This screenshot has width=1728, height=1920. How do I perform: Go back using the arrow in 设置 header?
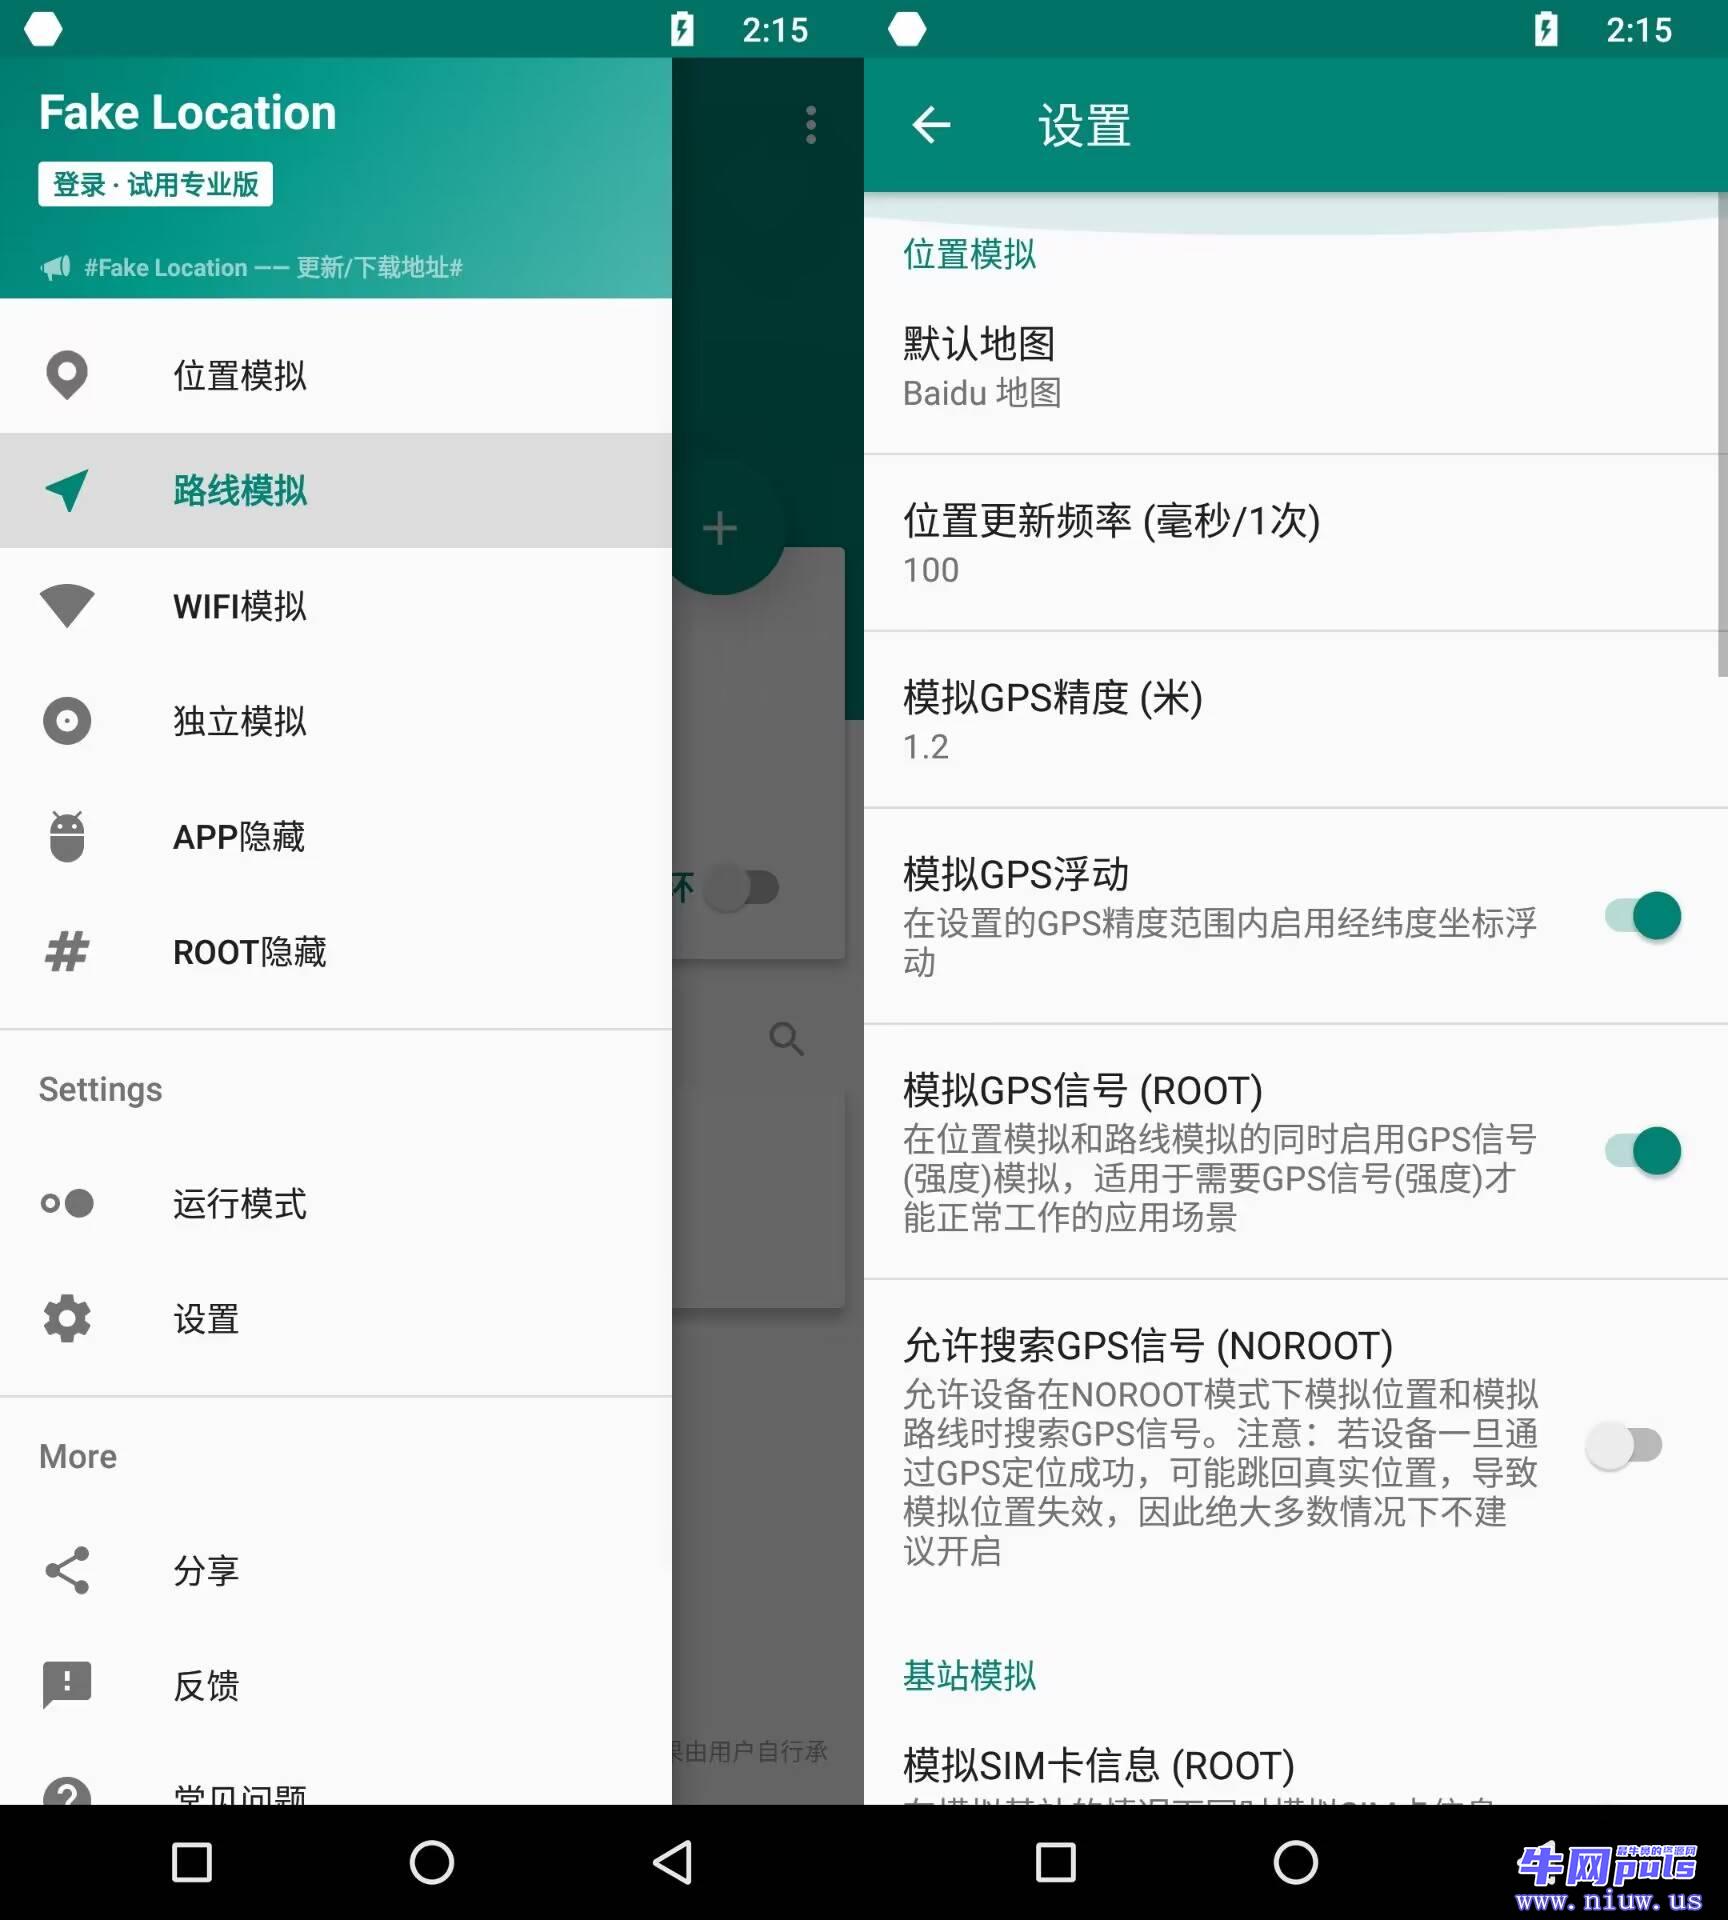point(932,125)
